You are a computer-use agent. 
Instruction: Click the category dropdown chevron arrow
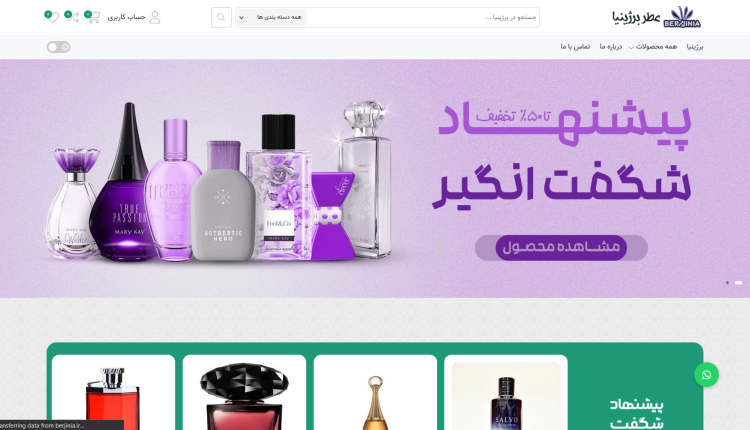[x=242, y=18]
